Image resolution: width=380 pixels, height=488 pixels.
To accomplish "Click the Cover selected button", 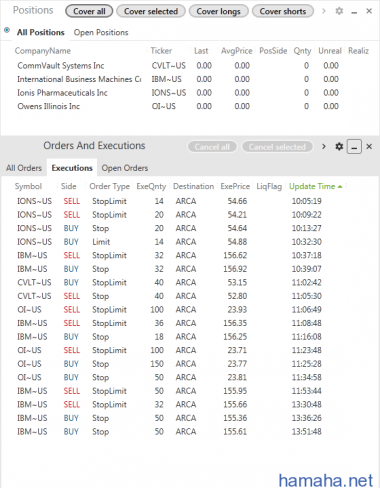I will click(x=151, y=11).
